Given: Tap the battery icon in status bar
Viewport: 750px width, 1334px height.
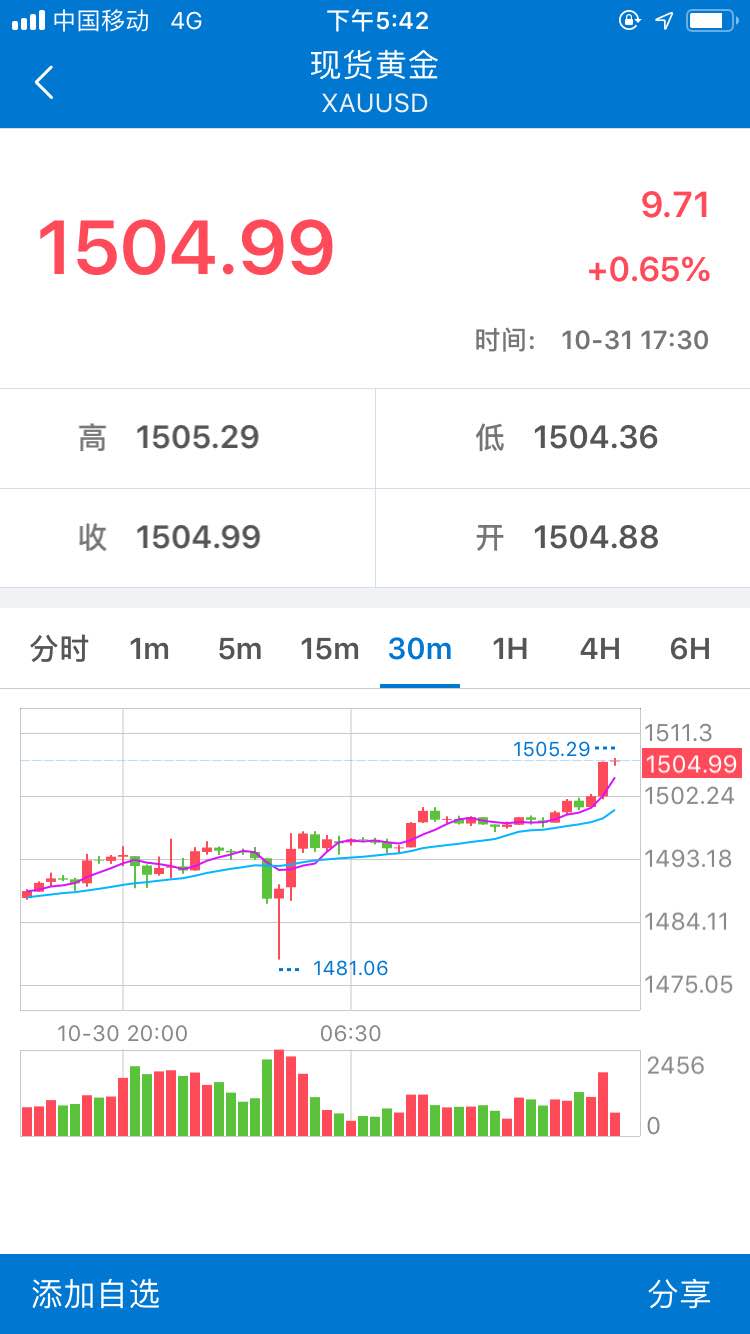Looking at the screenshot, I should coord(711,20).
